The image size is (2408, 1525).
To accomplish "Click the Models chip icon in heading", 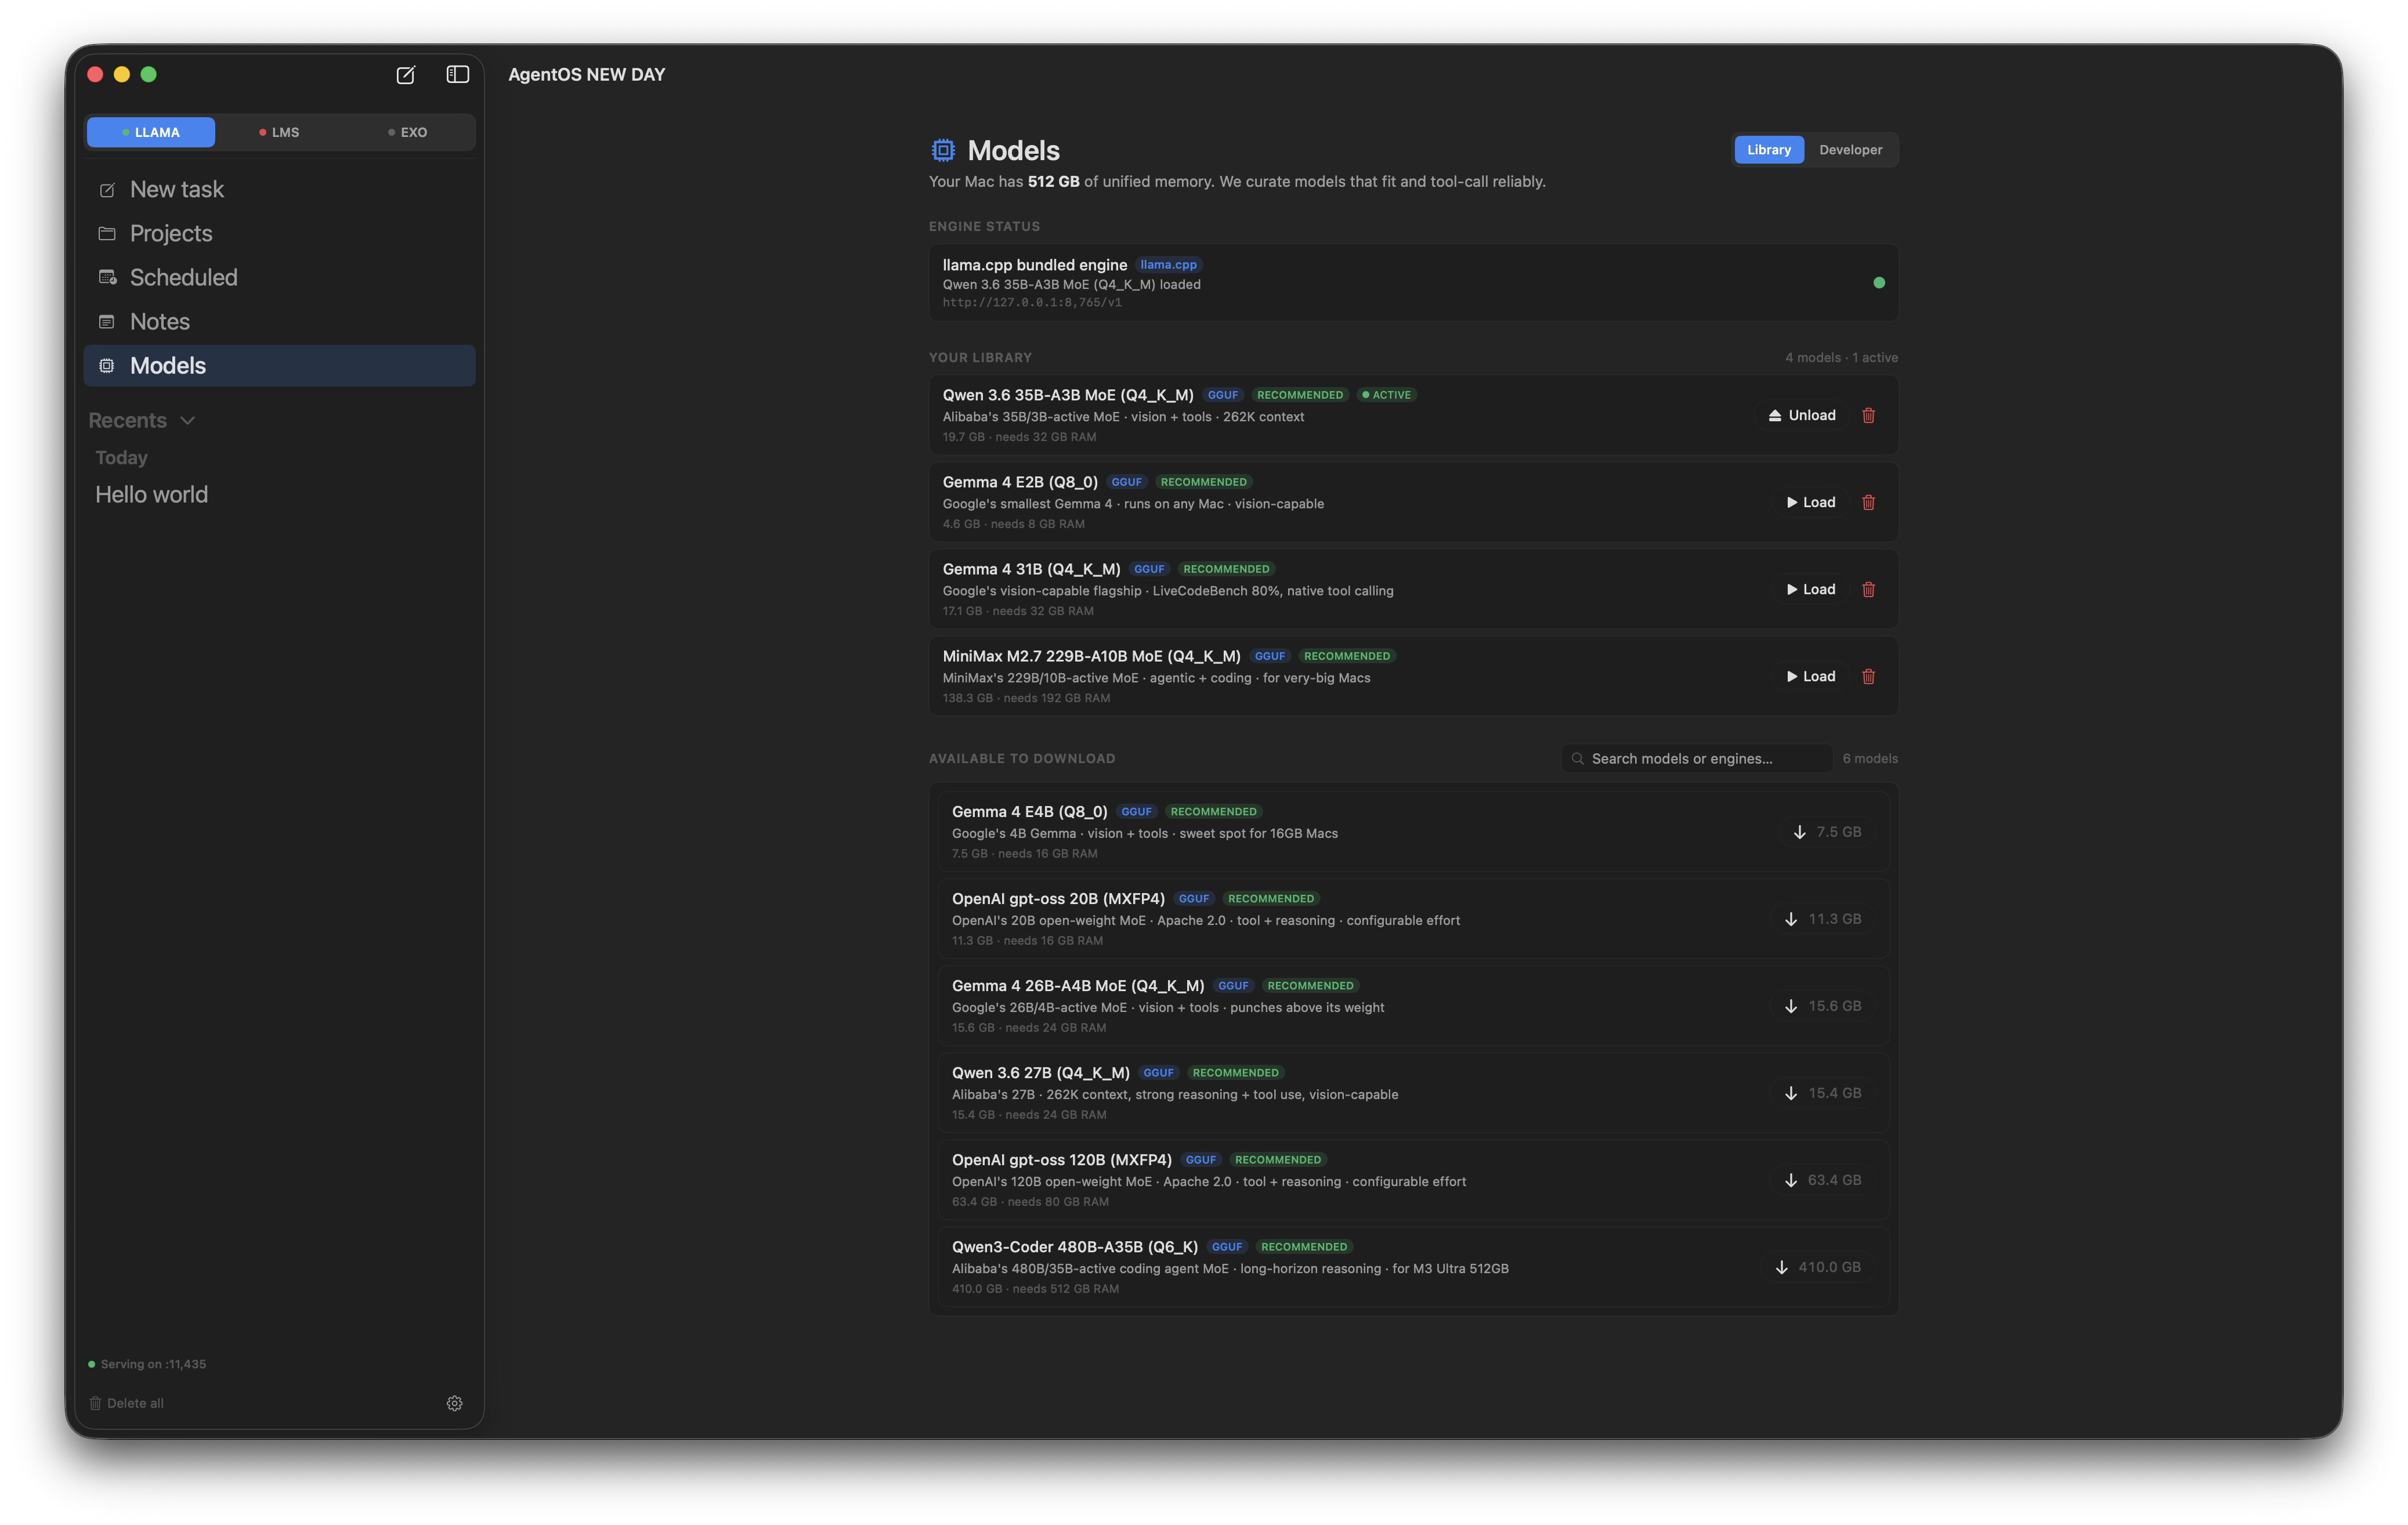I will click(x=942, y=150).
